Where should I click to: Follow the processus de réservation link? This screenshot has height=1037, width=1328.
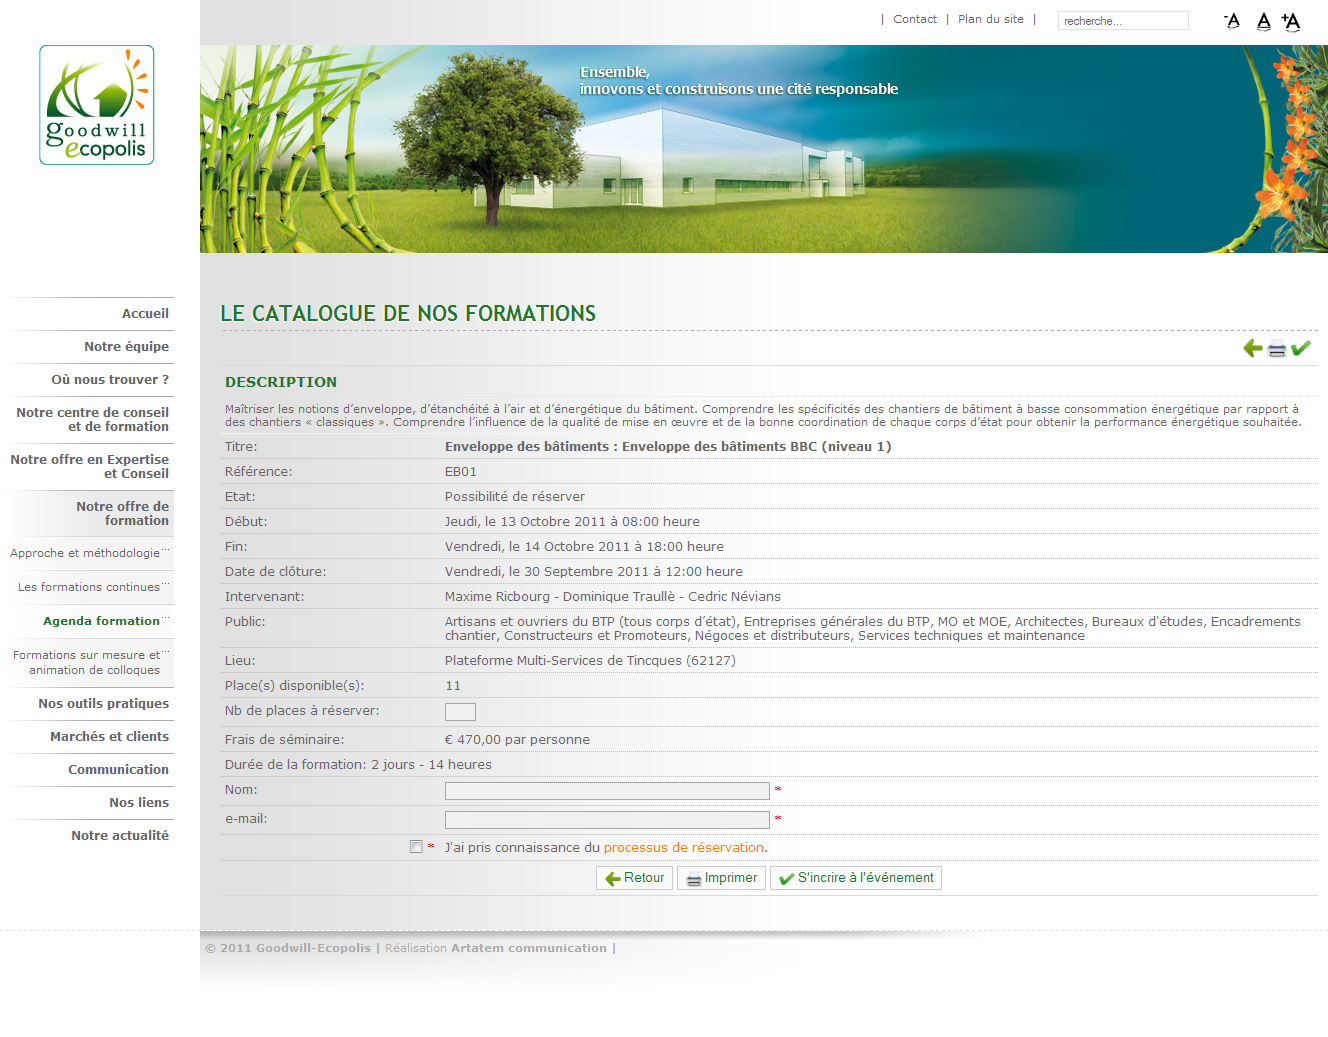683,848
